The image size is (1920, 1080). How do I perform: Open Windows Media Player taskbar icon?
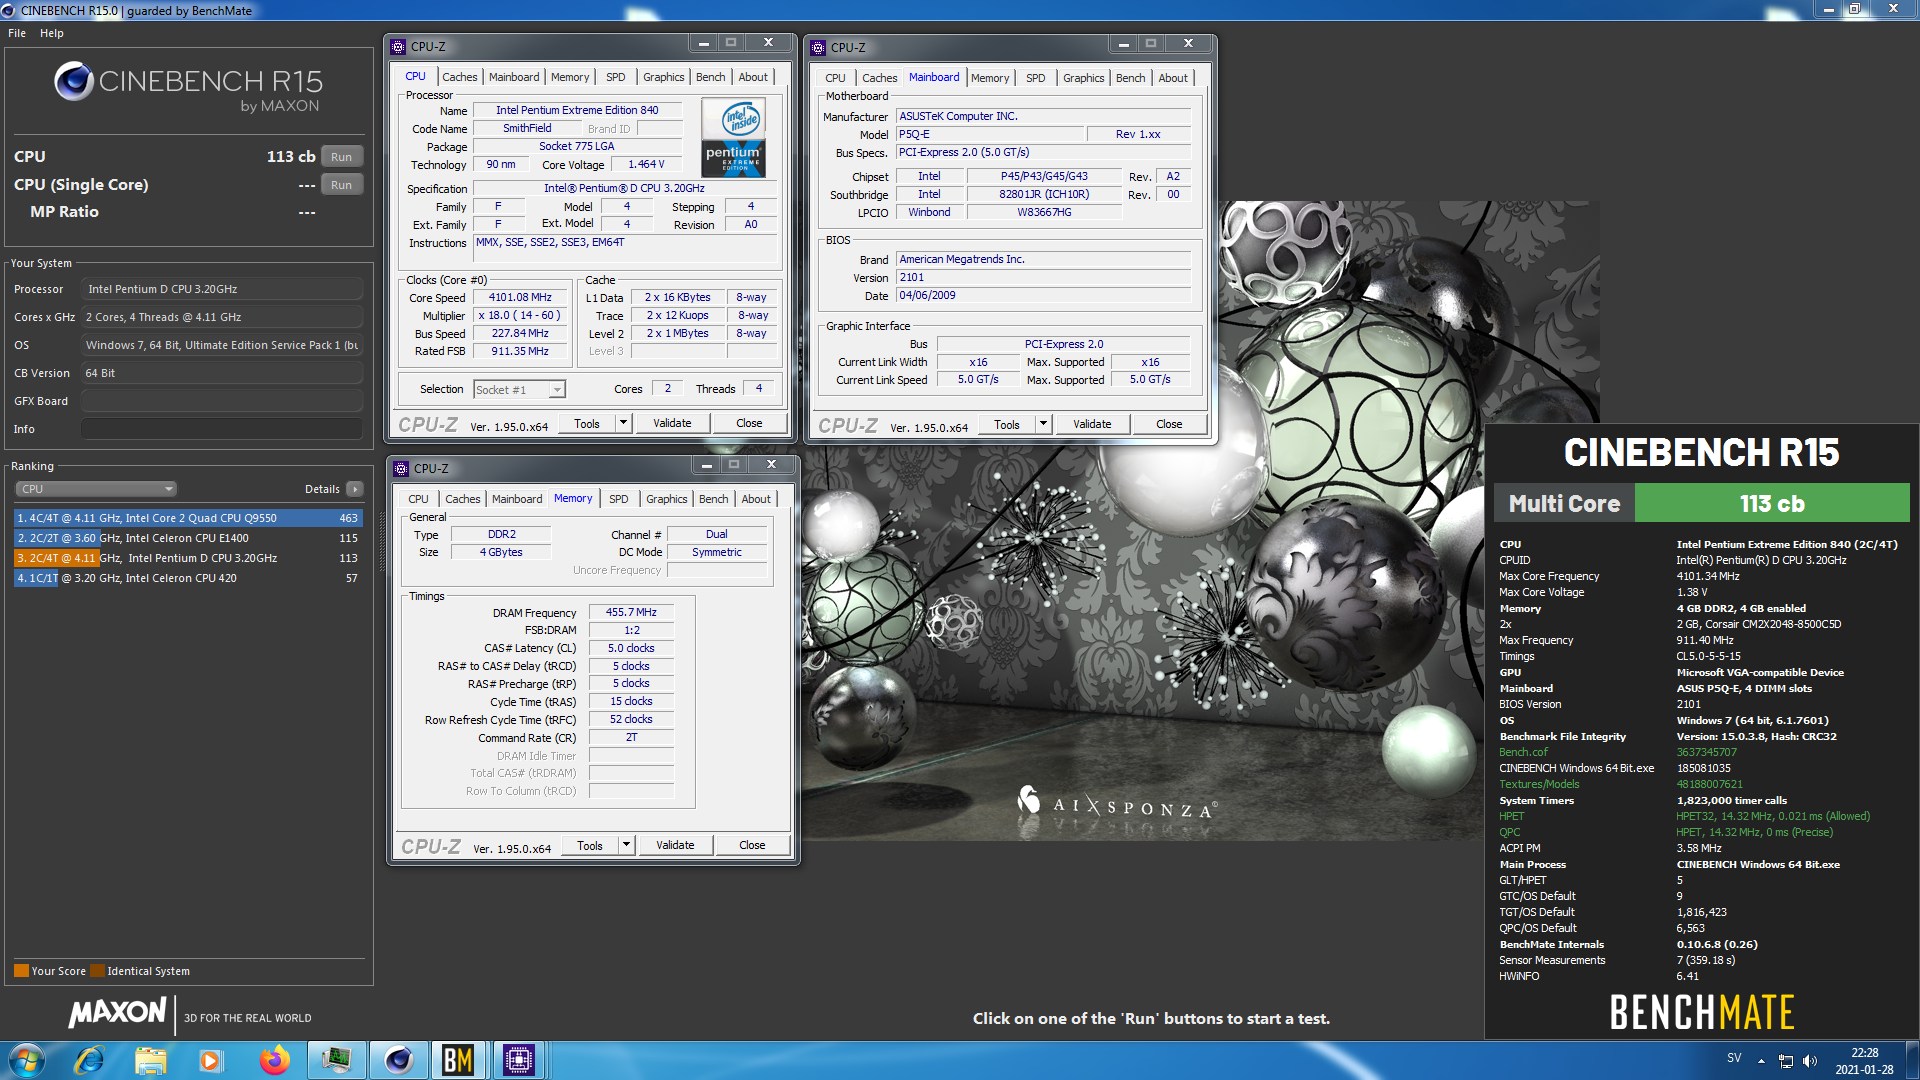[211, 1060]
